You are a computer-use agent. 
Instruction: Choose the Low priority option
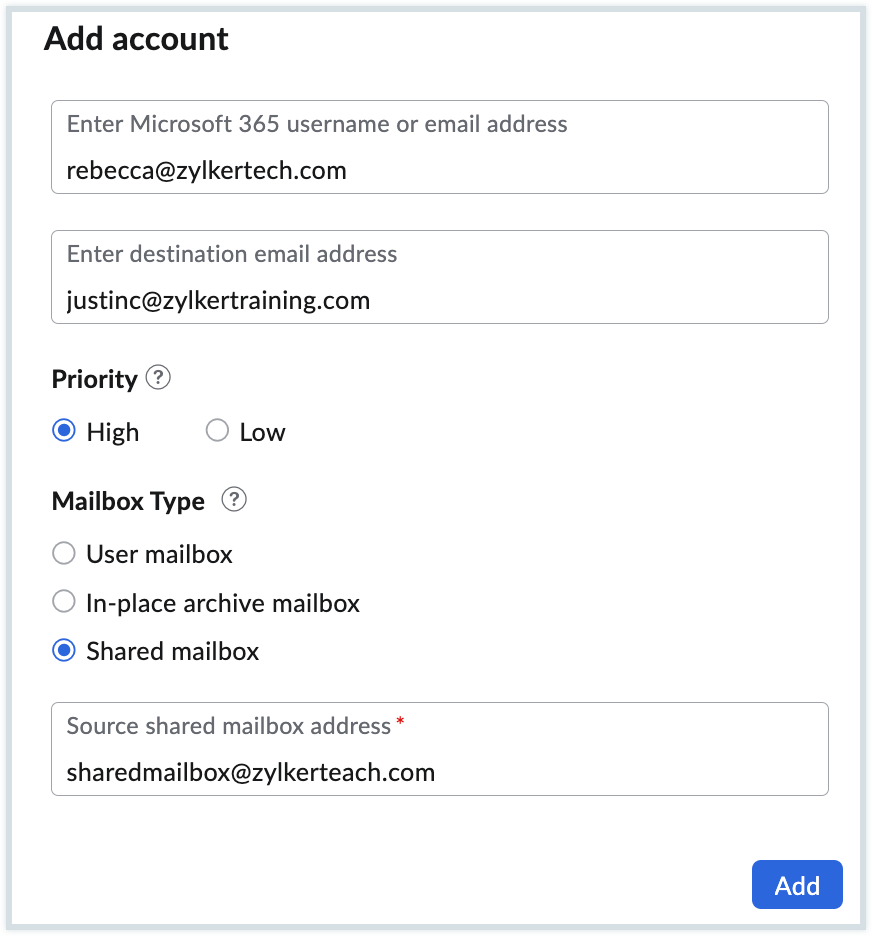coord(217,431)
